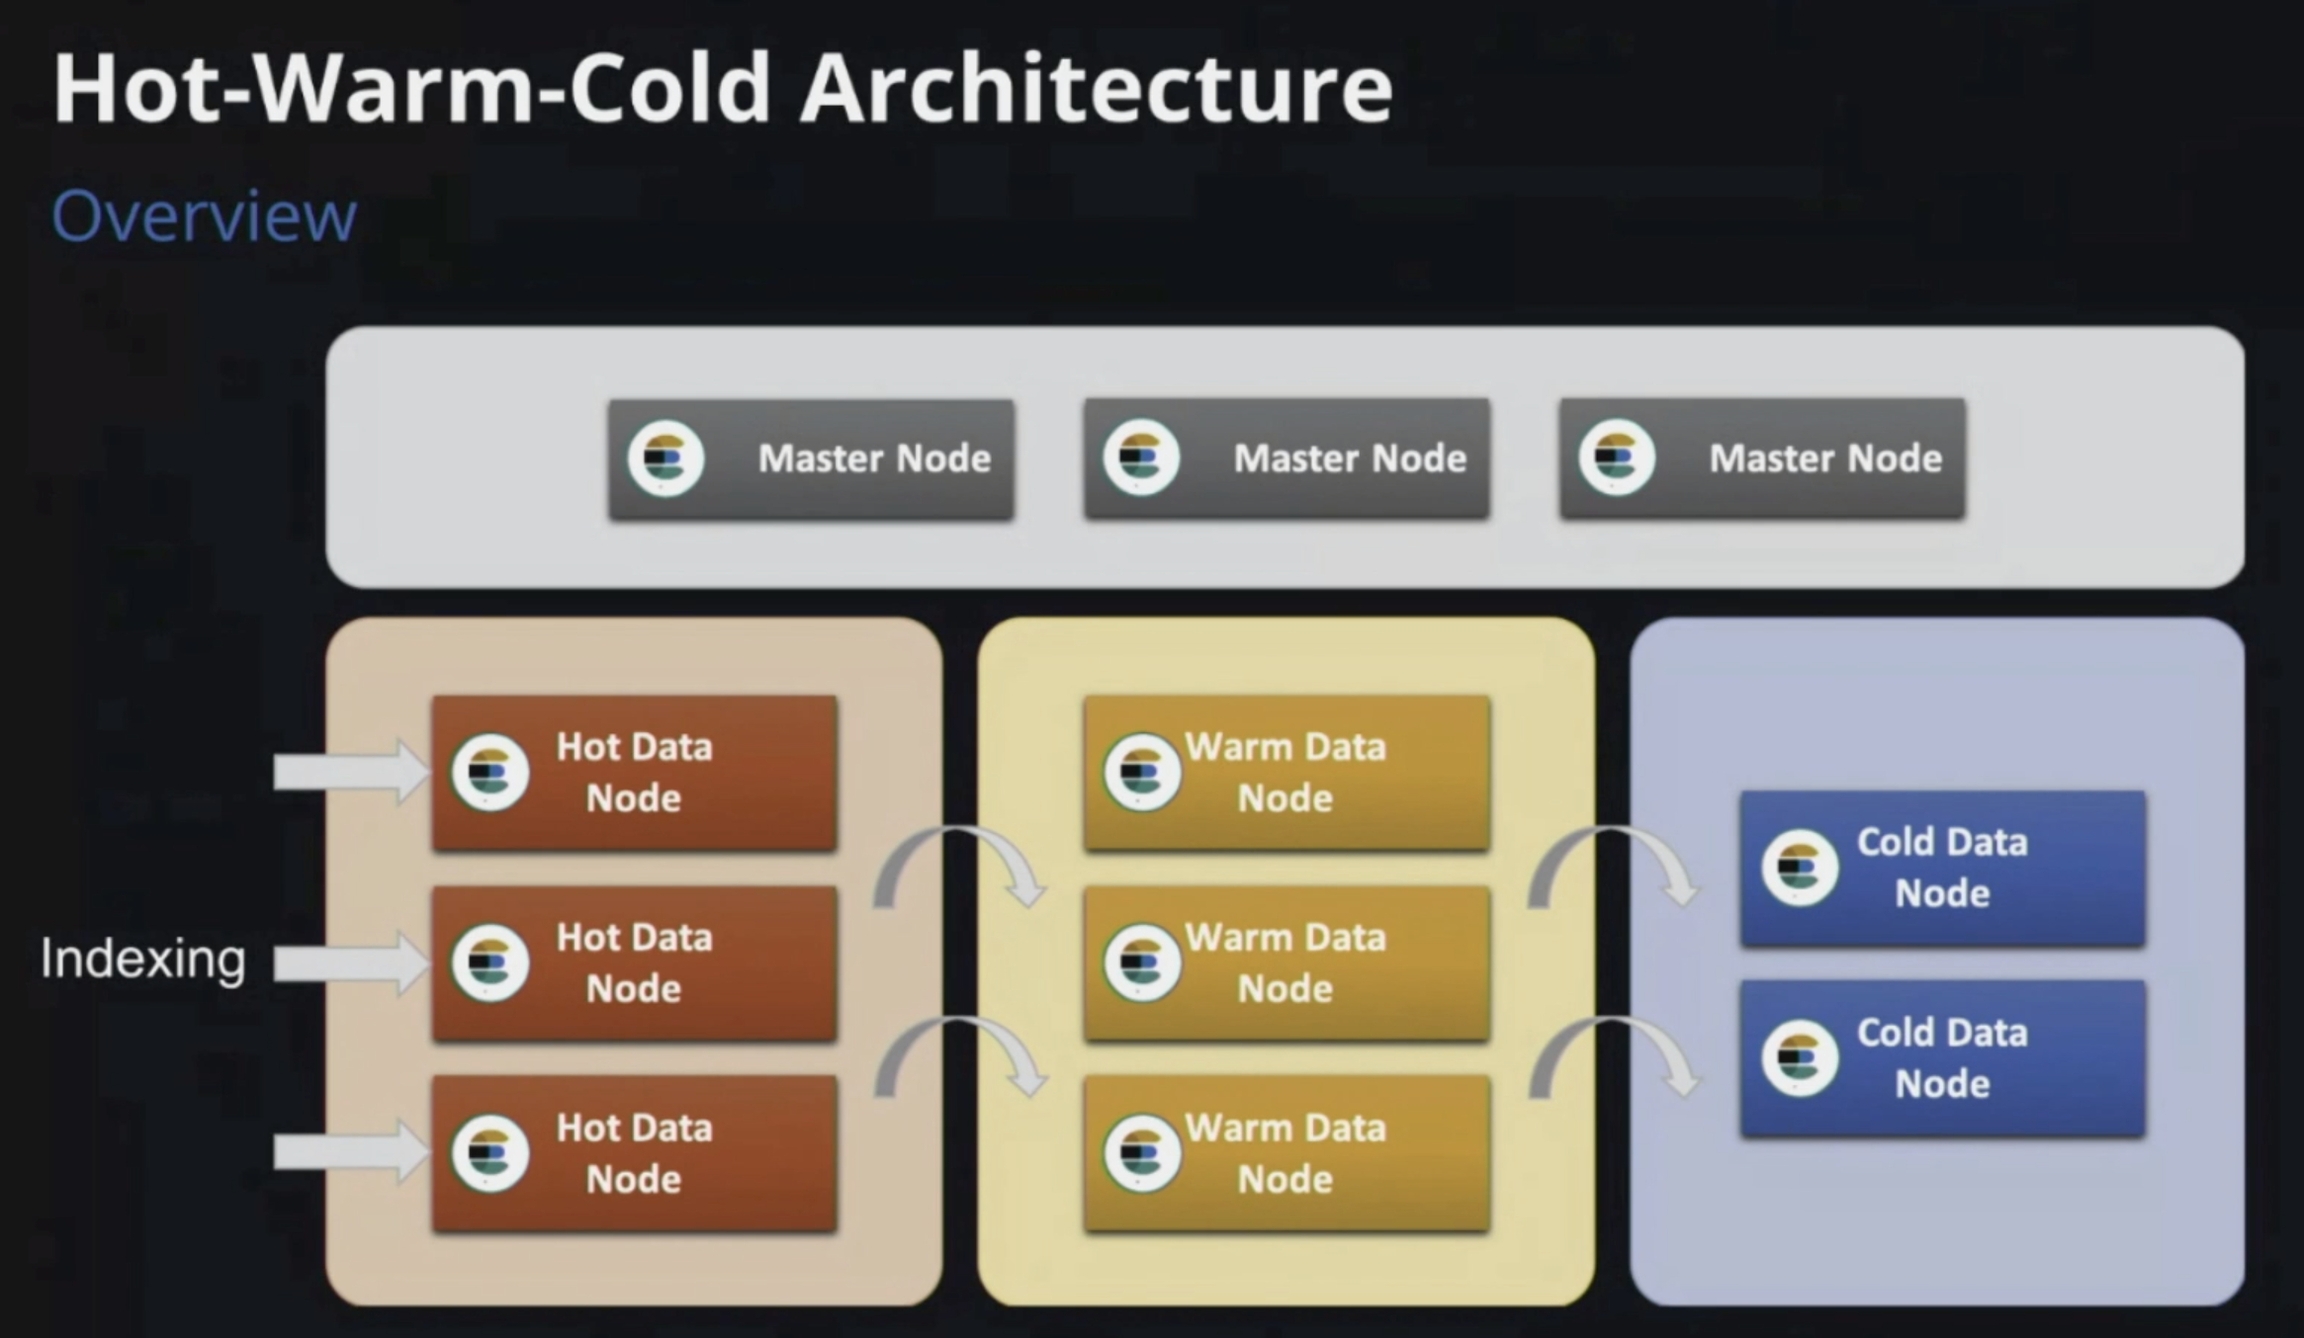The width and height of the screenshot is (2304, 1338).
Task: Click Elasticsearch icon on middle Warm Data Node
Action: click(1141, 963)
